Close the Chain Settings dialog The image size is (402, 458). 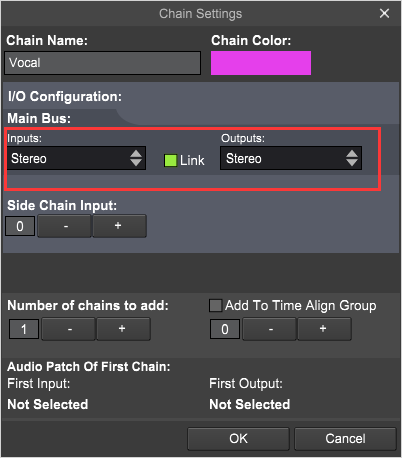coord(384,13)
